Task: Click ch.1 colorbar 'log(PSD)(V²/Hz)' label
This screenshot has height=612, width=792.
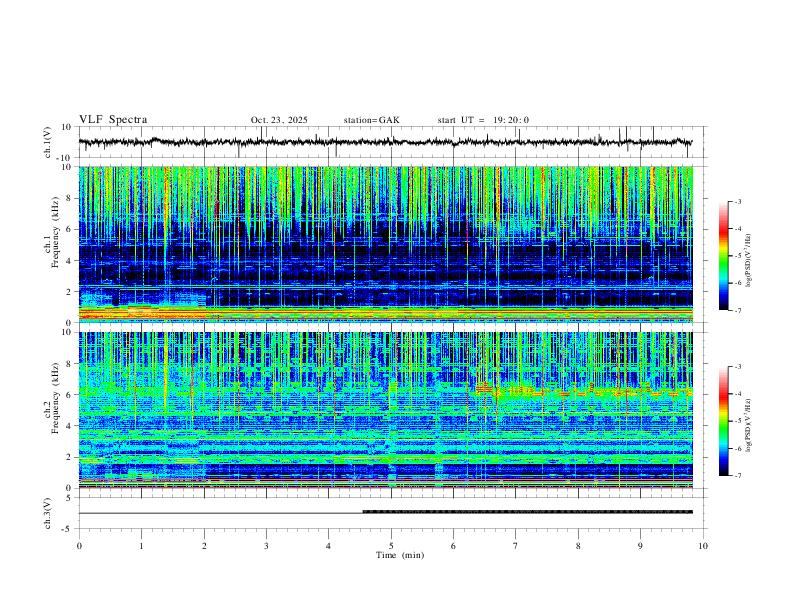Action: pyautogui.click(x=749, y=260)
